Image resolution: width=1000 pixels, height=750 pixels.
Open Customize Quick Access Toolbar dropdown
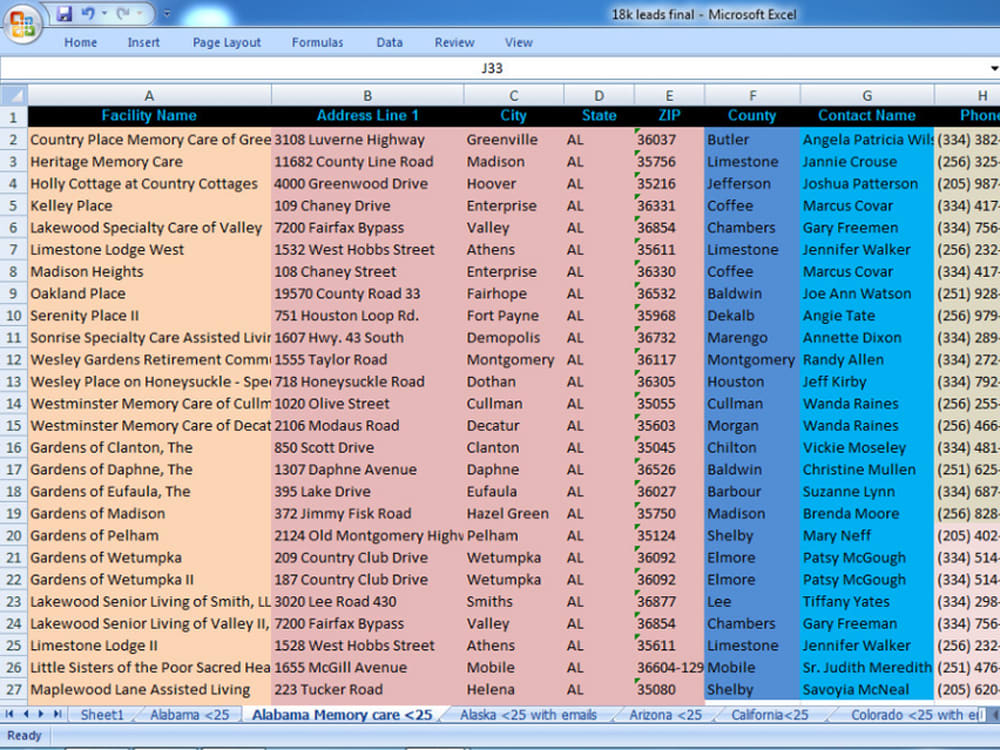pyautogui.click(x=166, y=13)
